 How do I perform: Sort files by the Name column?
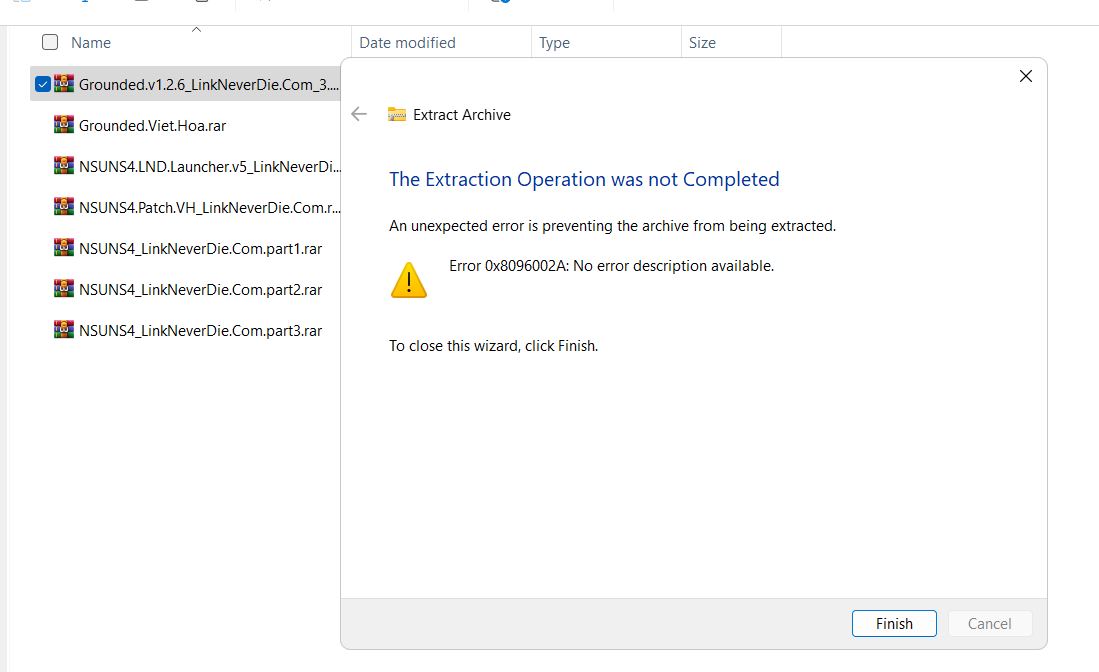click(91, 43)
